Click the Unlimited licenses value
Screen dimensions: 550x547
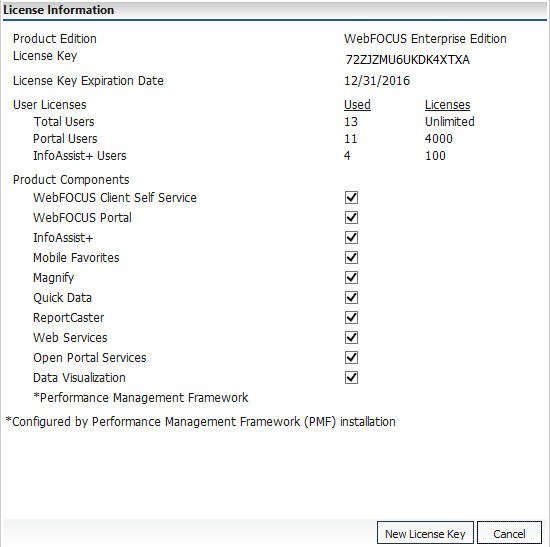coord(450,122)
